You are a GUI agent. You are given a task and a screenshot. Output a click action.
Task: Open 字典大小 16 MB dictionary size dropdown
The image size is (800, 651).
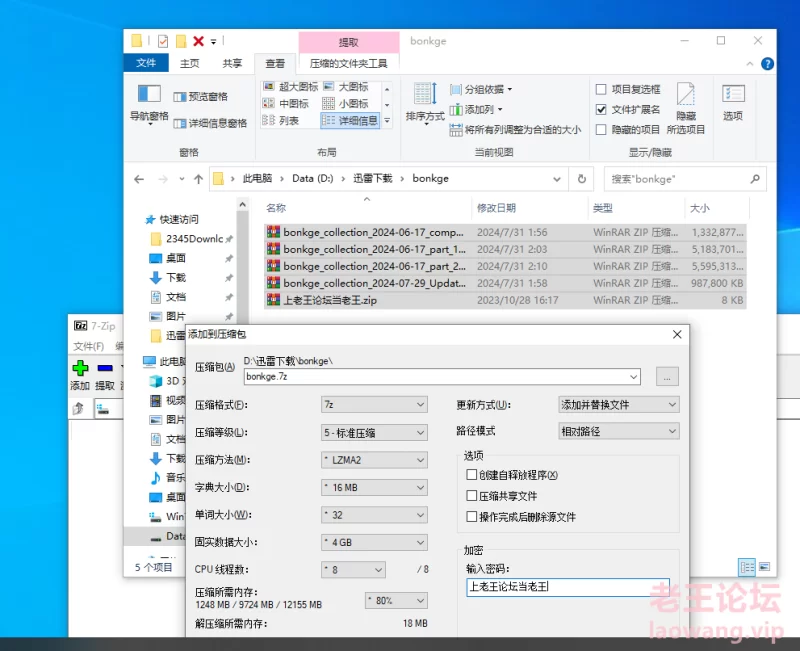pyautogui.click(x=374, y=488)
